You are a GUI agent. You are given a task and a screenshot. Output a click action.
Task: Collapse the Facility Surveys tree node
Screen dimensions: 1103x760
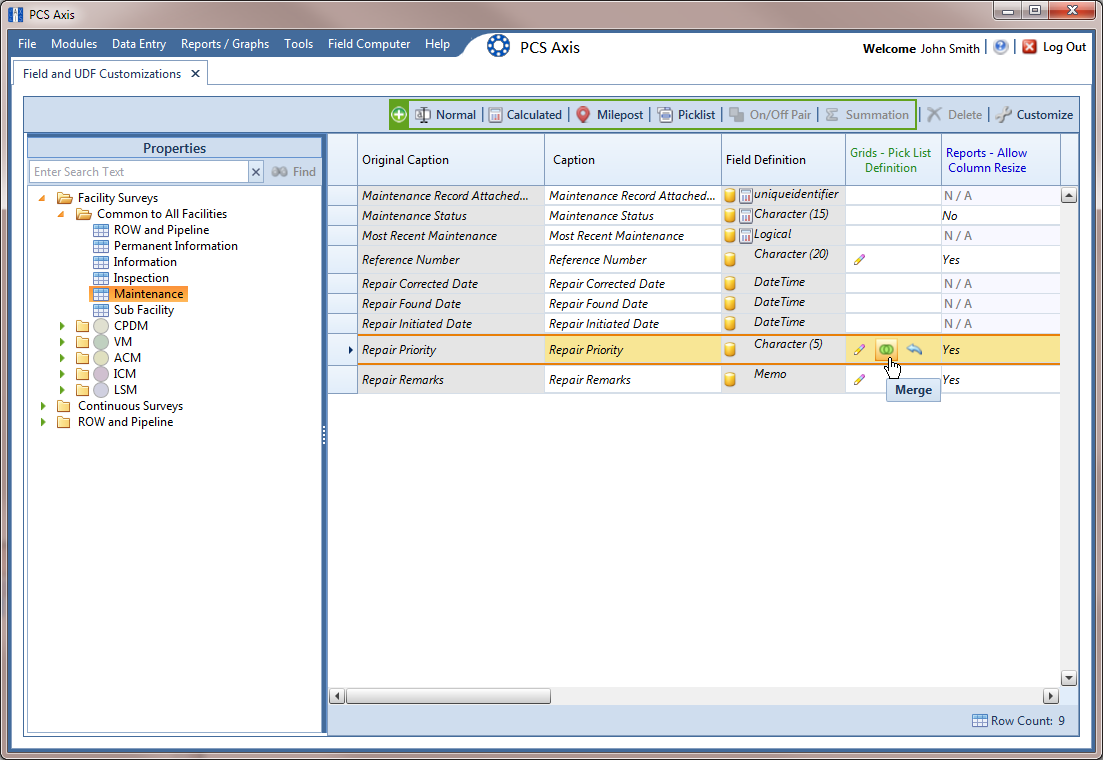42,198
